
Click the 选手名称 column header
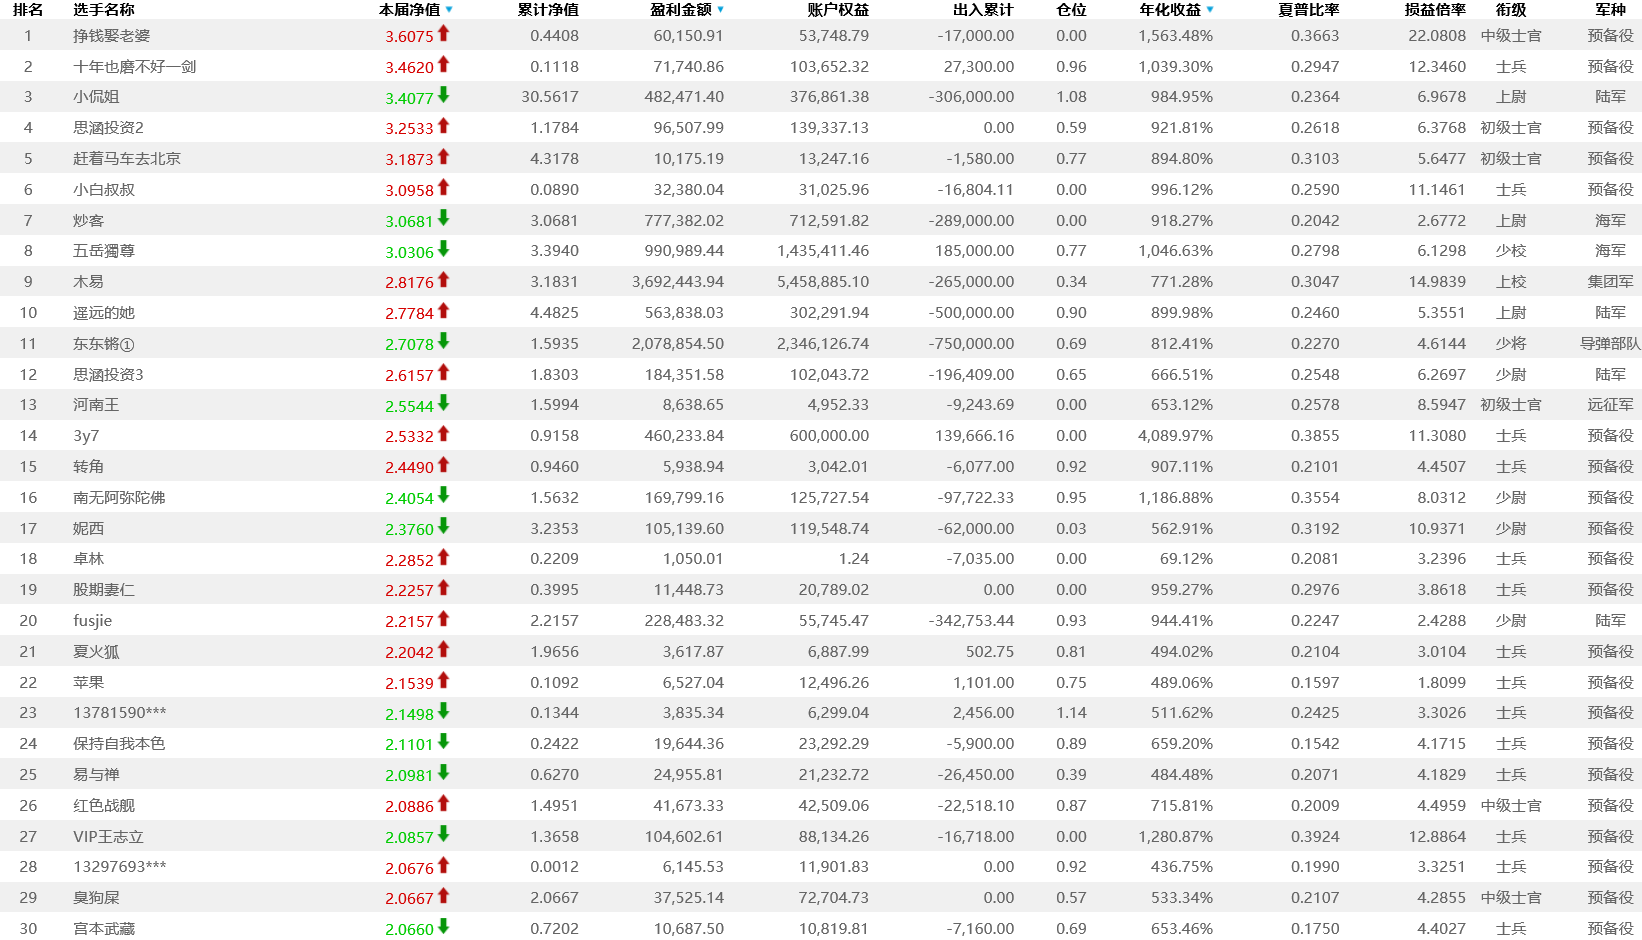tap(104, 10)
